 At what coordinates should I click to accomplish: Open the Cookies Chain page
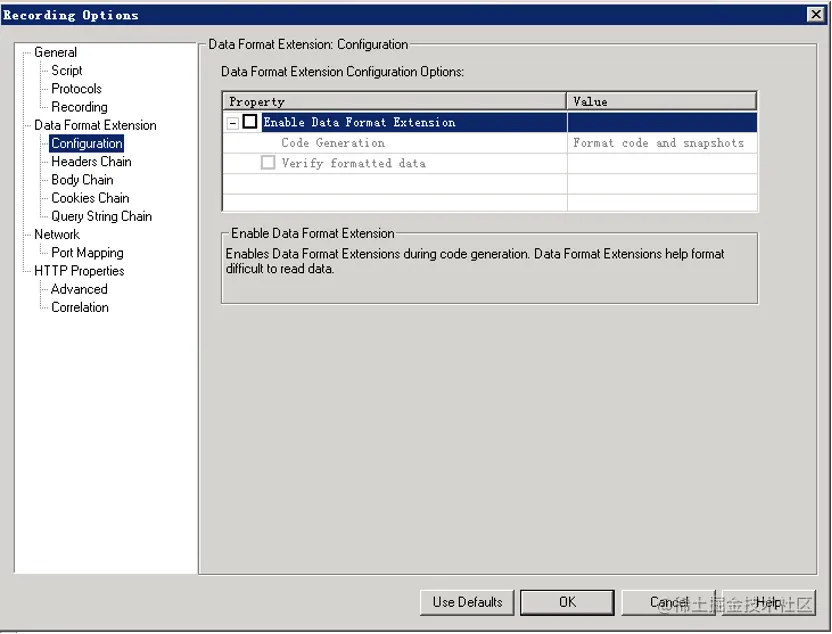pos(90,198)
